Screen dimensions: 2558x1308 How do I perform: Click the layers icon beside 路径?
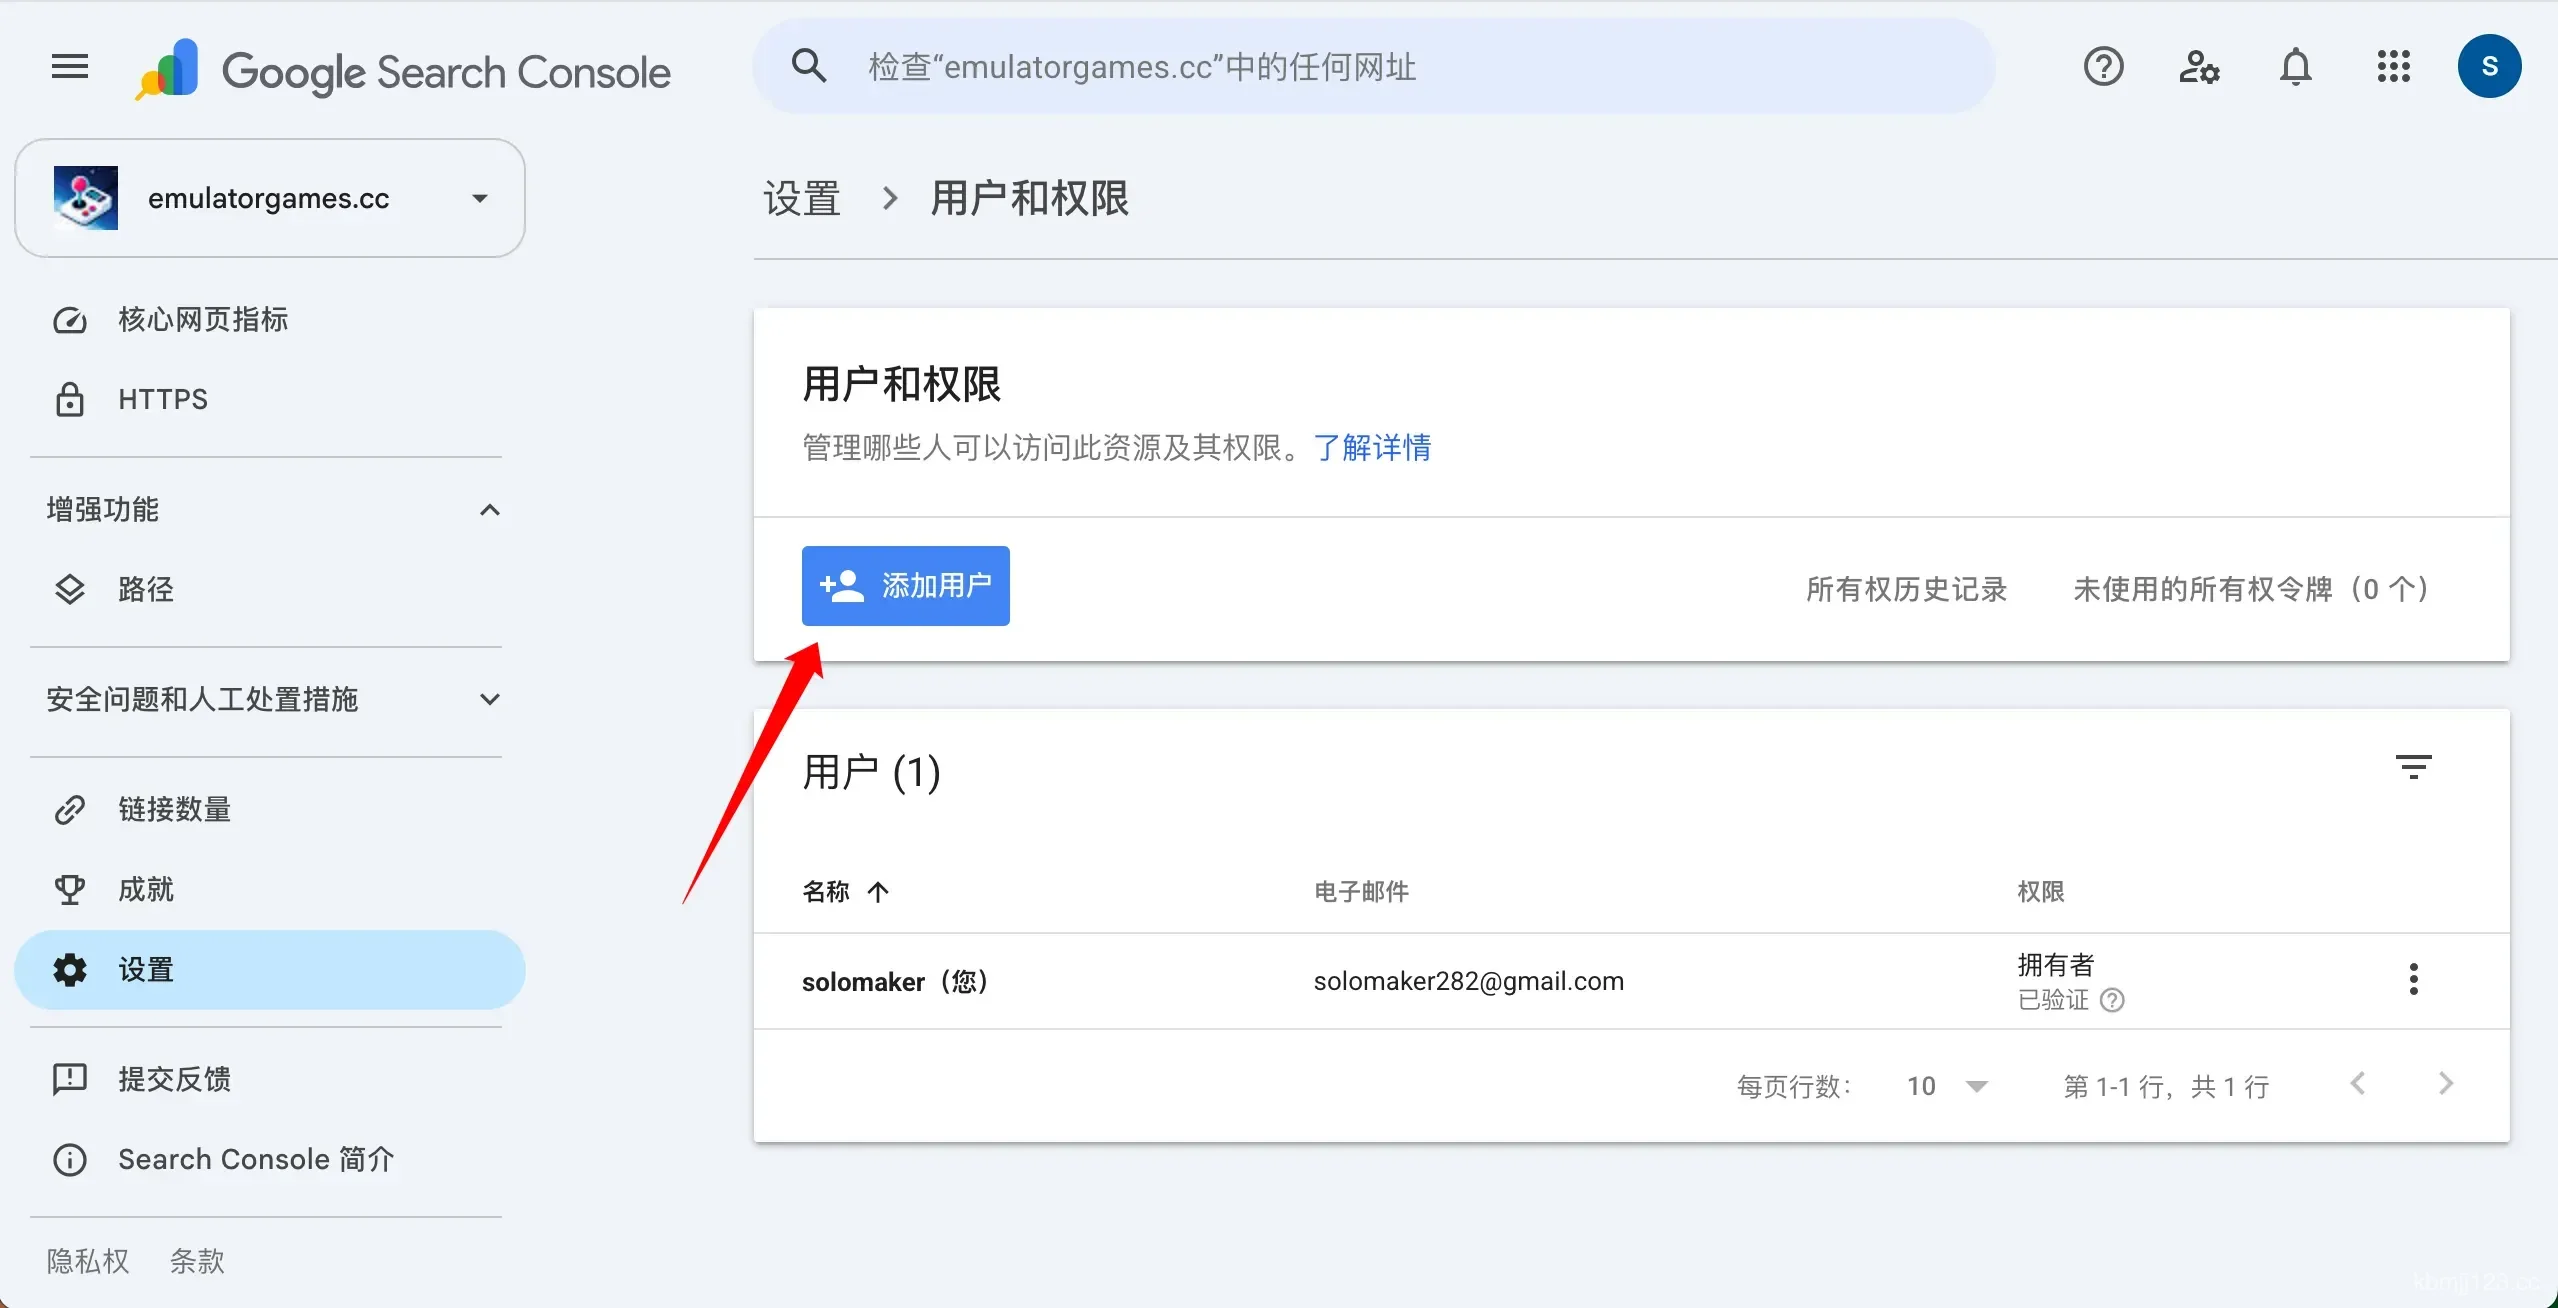point(70,590)
